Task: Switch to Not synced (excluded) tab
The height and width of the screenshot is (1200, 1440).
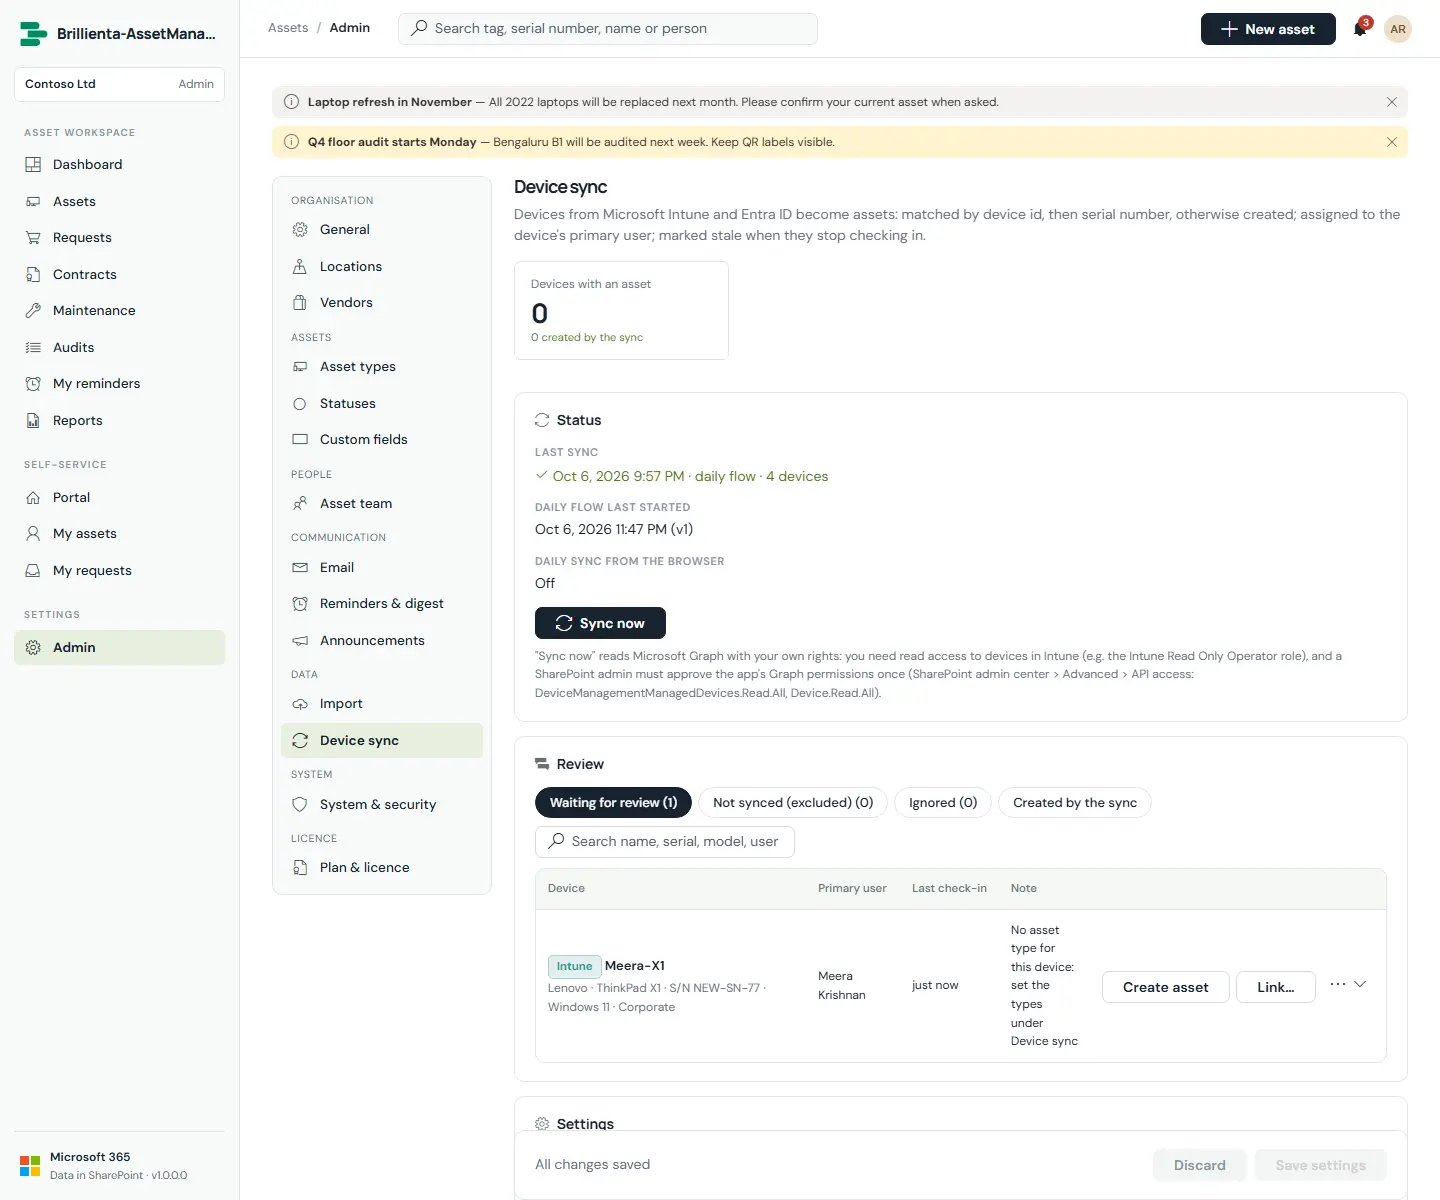Action: pyautogui.click(x=793, y=802)
